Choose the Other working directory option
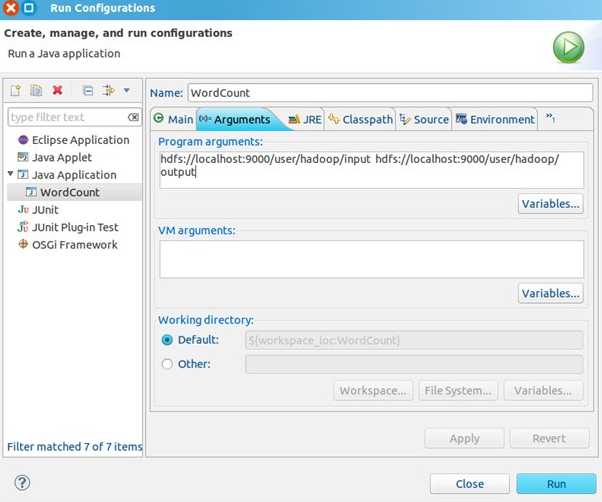 [167, 364]
